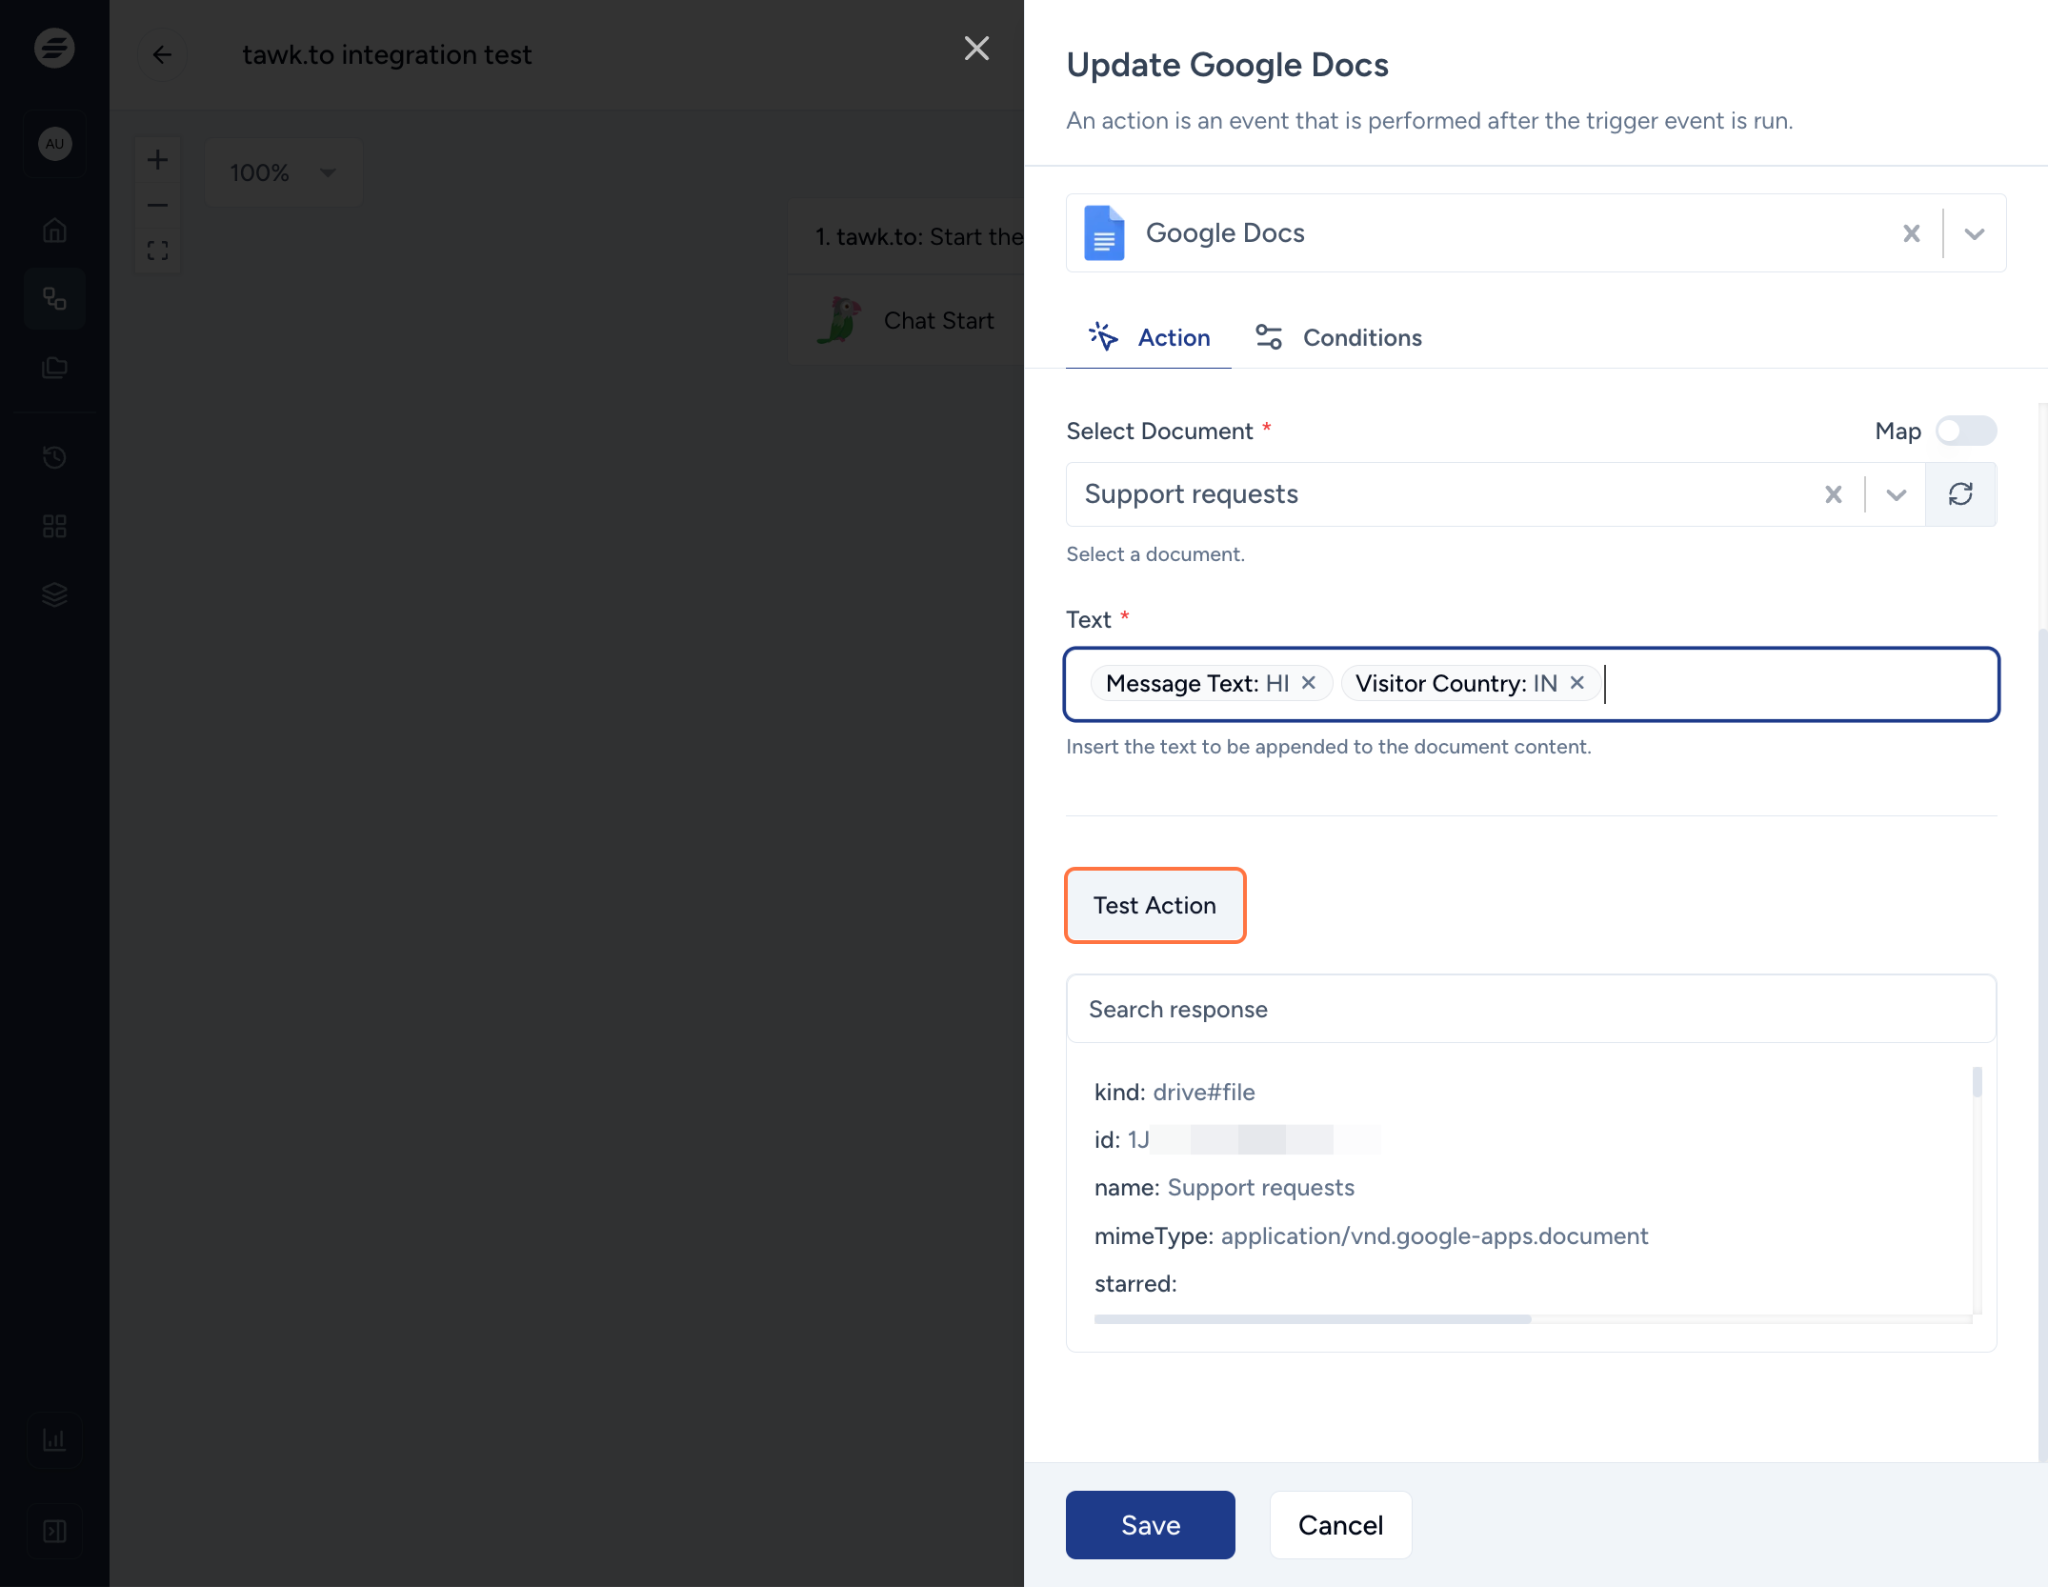Click the Save button
Viewport: 2048px width, 1587px height.
(x=1150, y=1524)
